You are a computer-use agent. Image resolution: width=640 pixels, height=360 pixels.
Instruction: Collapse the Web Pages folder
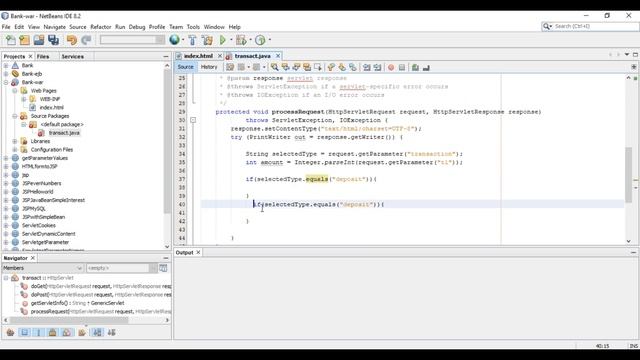click(x=15, y=91)
